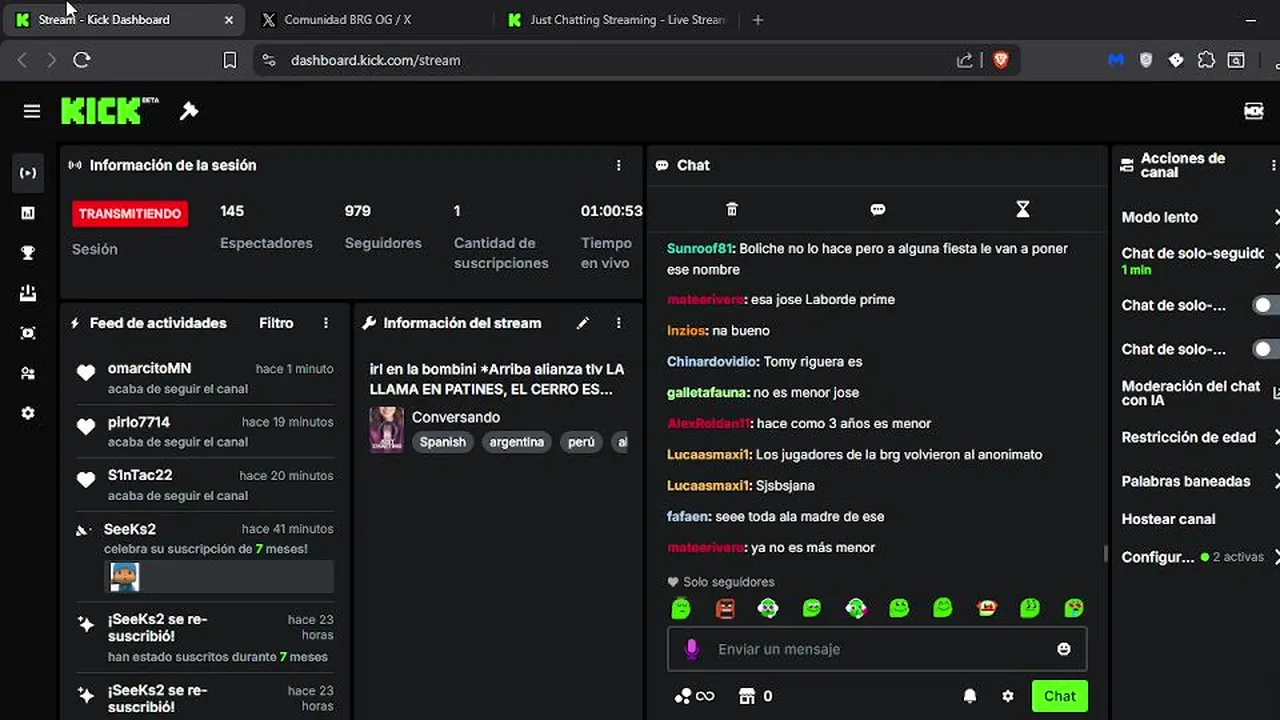
Task: Clear chat with the trash icon
Action: coord(732,209)
